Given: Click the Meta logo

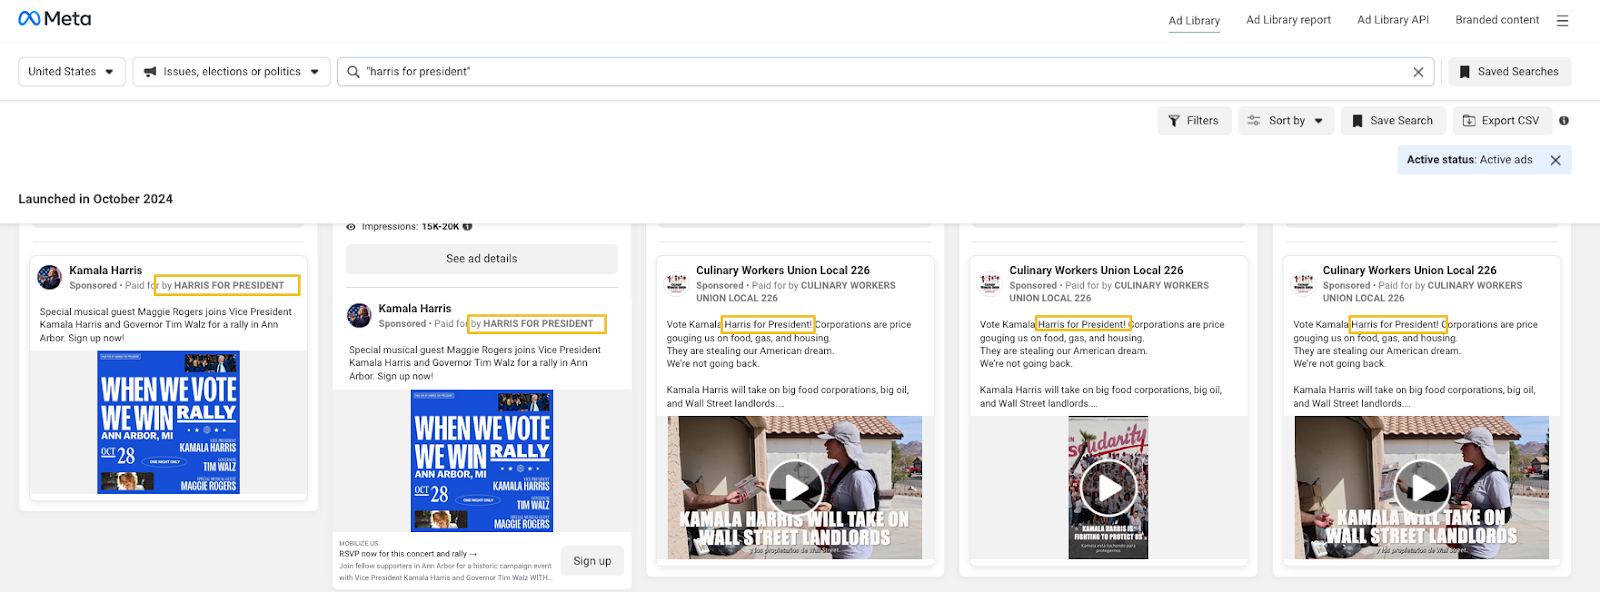Looking at the screenshot, I should (55, 19).
